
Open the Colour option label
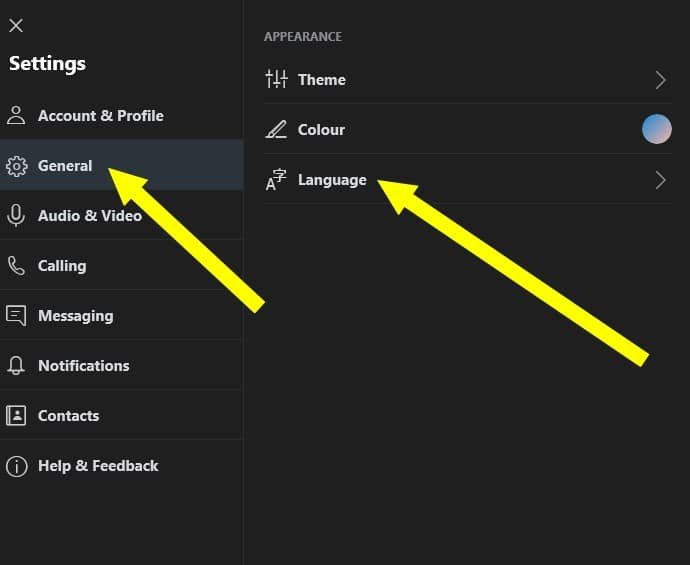click(321, 130)
